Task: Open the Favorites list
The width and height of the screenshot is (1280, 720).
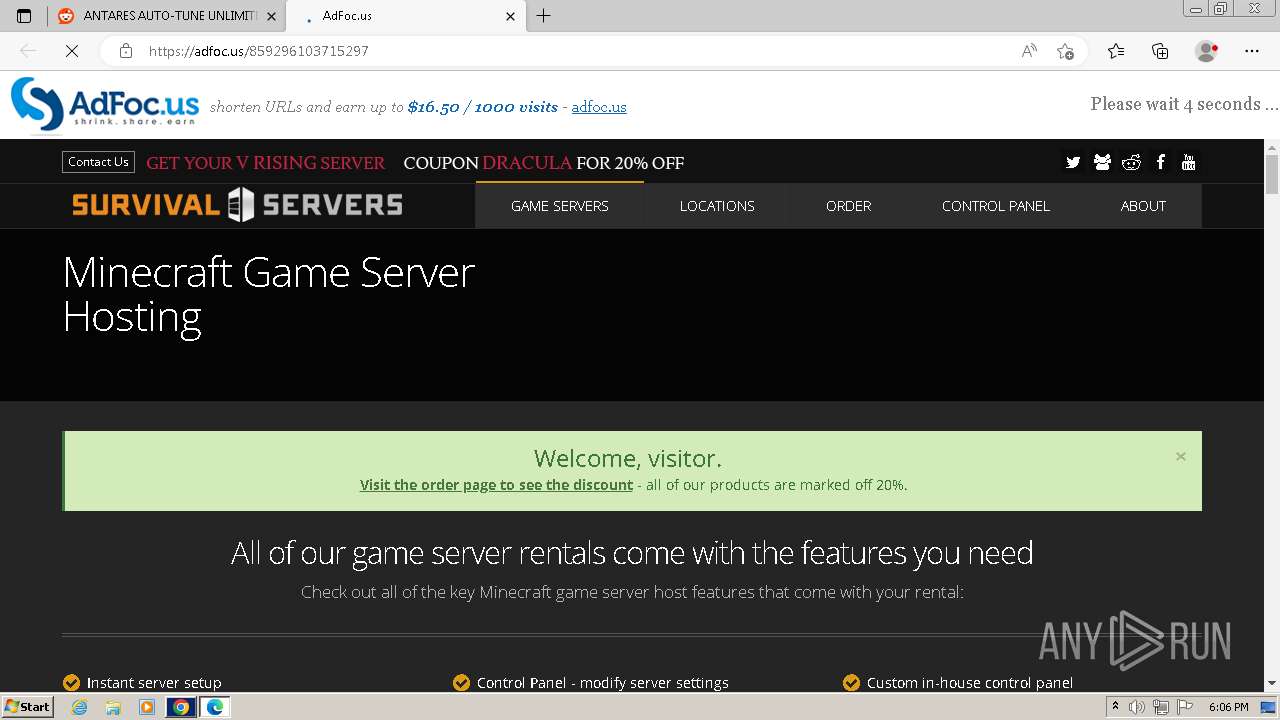Action: point(1116,51)
